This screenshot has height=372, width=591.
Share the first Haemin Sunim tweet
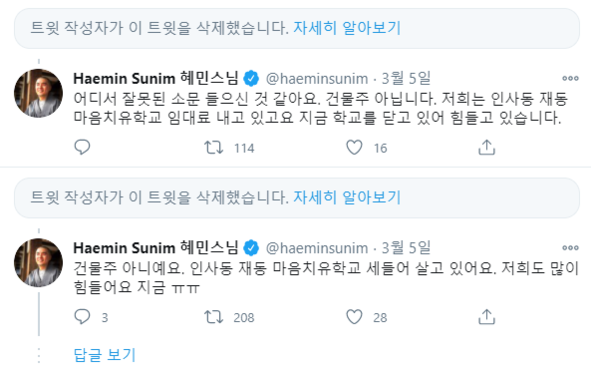(x=487, y=147)
